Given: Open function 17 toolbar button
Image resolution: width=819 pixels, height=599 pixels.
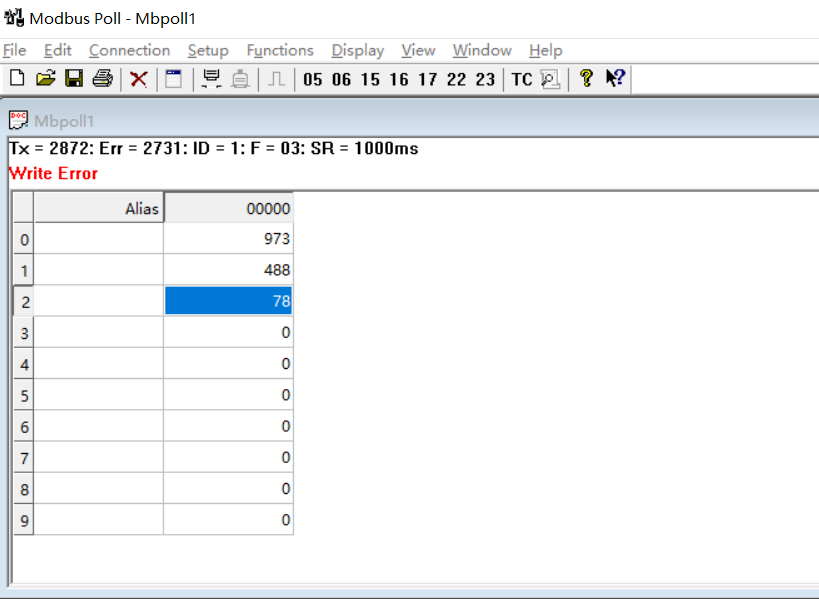Looking at the screenshot, I should [x=427, y=79].
